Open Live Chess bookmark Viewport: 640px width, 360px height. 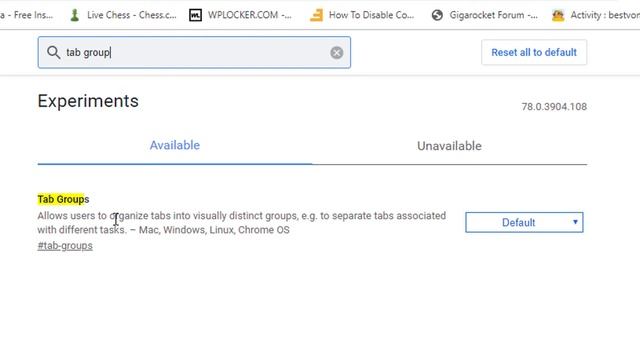click(x=124, y=15)
